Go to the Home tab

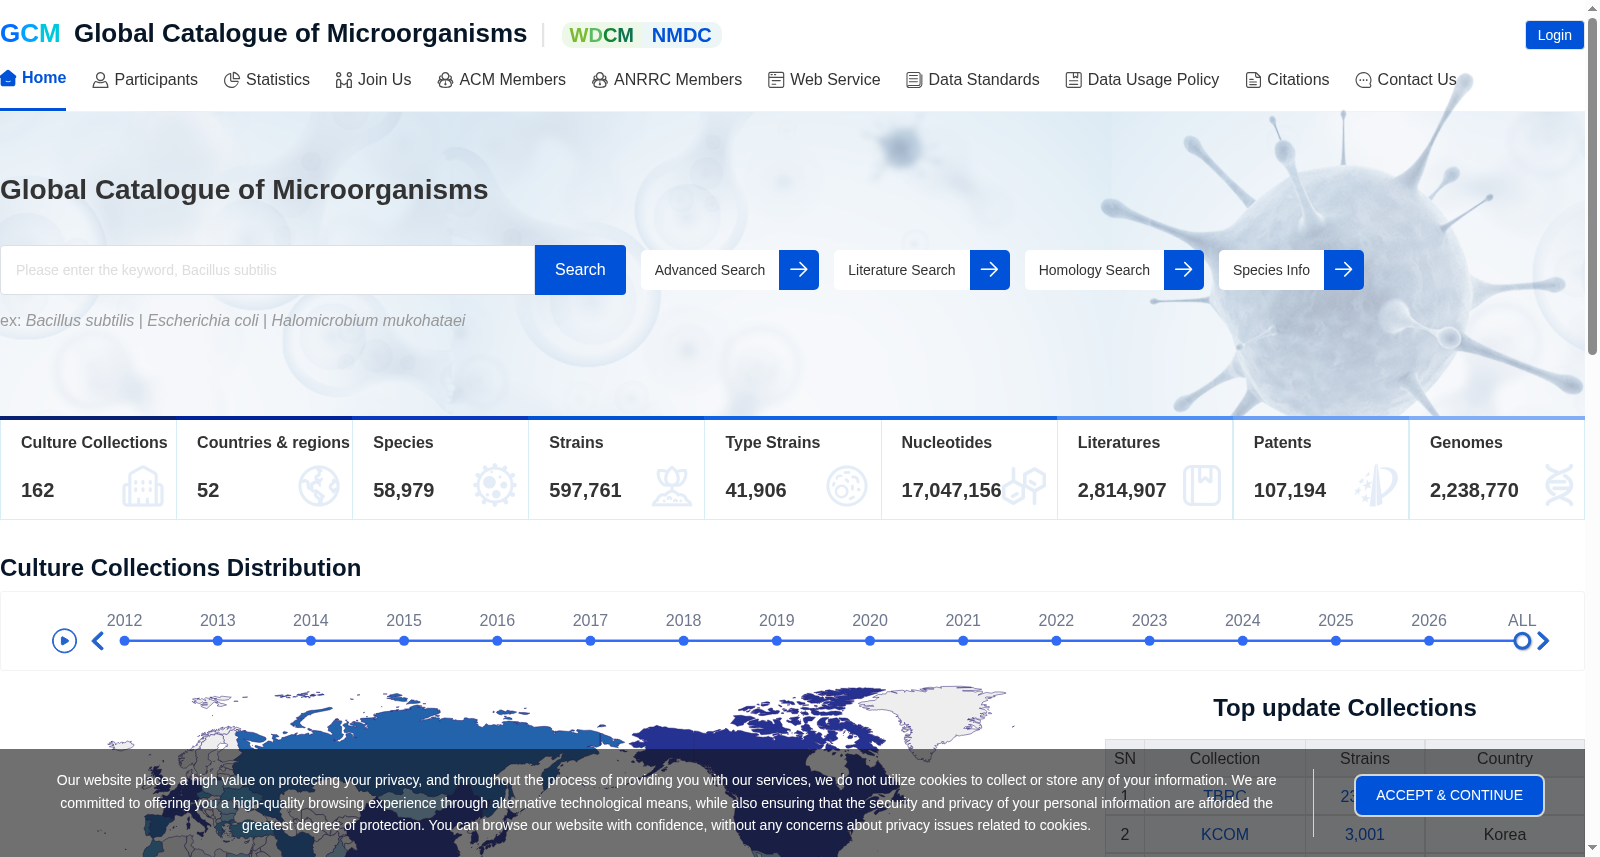pyautogui.click(x=33, y=78)
